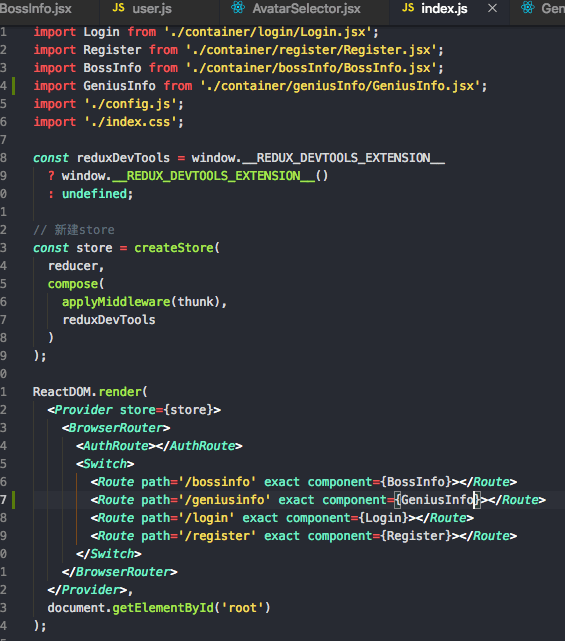The height and width of the screenshot is (641, 565).
Task: Click applyMiddleware(thunk) call
Action: coord(141,302)
